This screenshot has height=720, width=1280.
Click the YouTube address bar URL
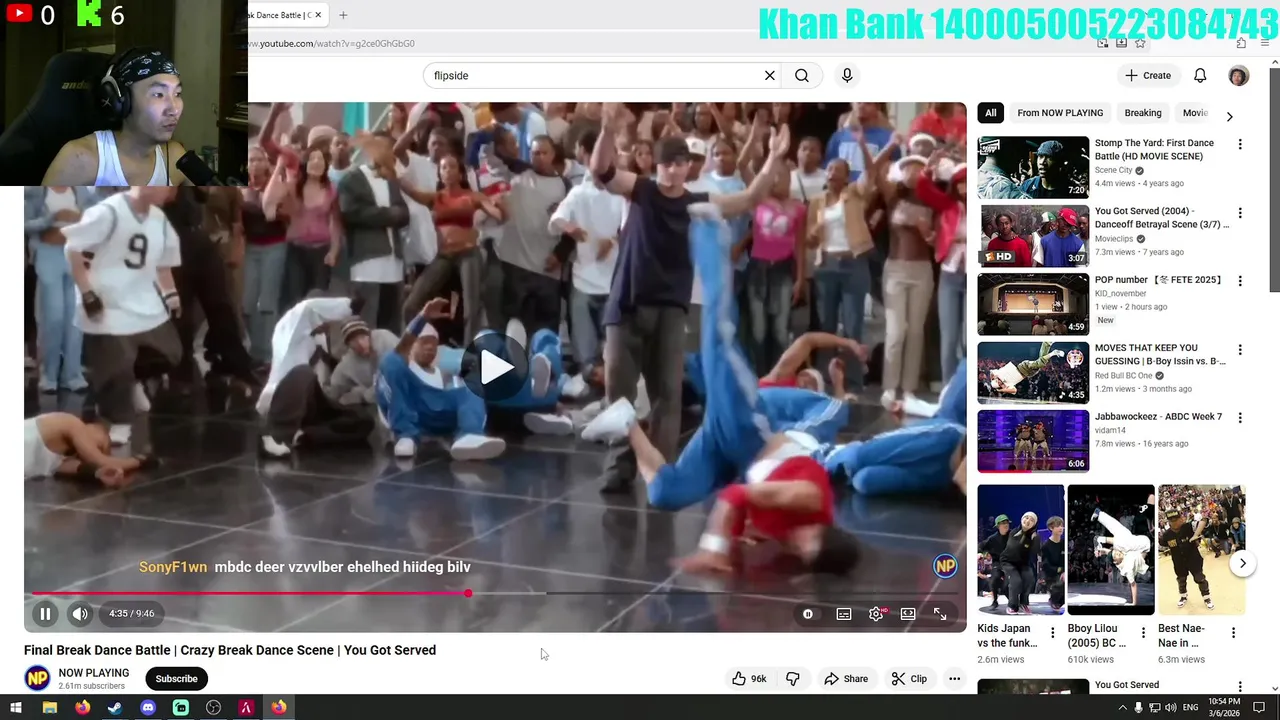point(331,43)
